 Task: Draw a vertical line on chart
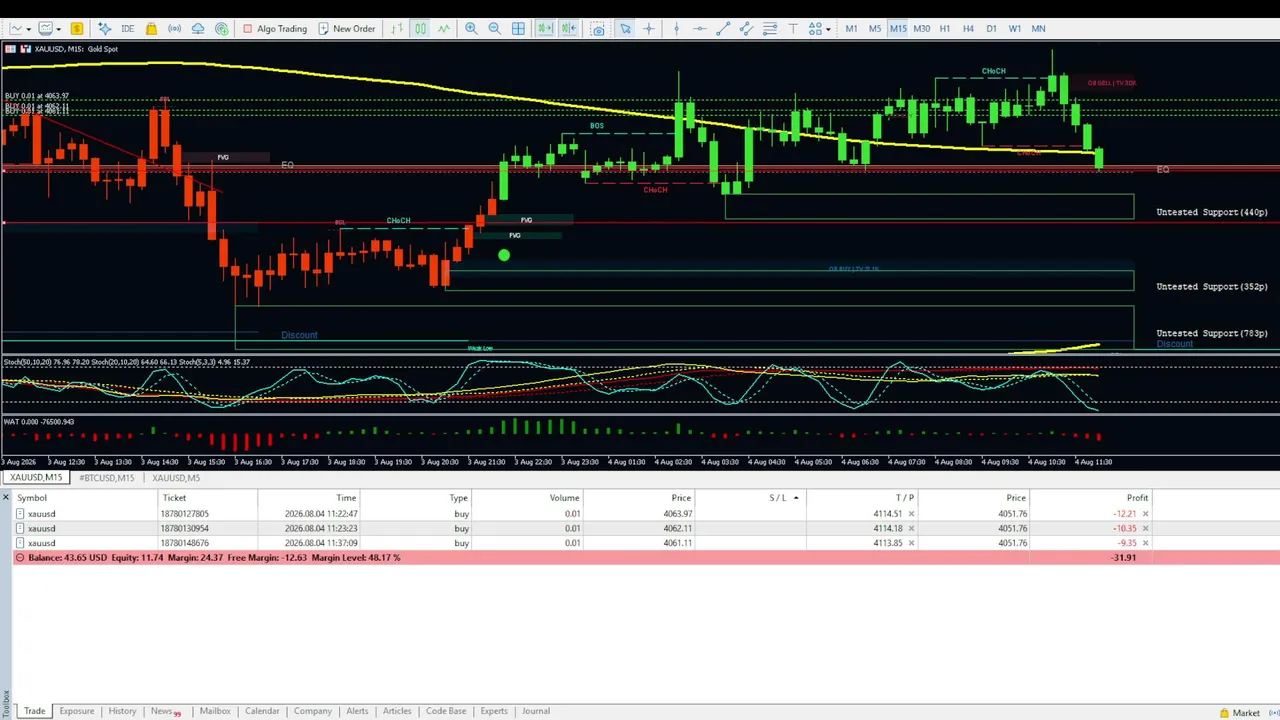pos(676,28)
